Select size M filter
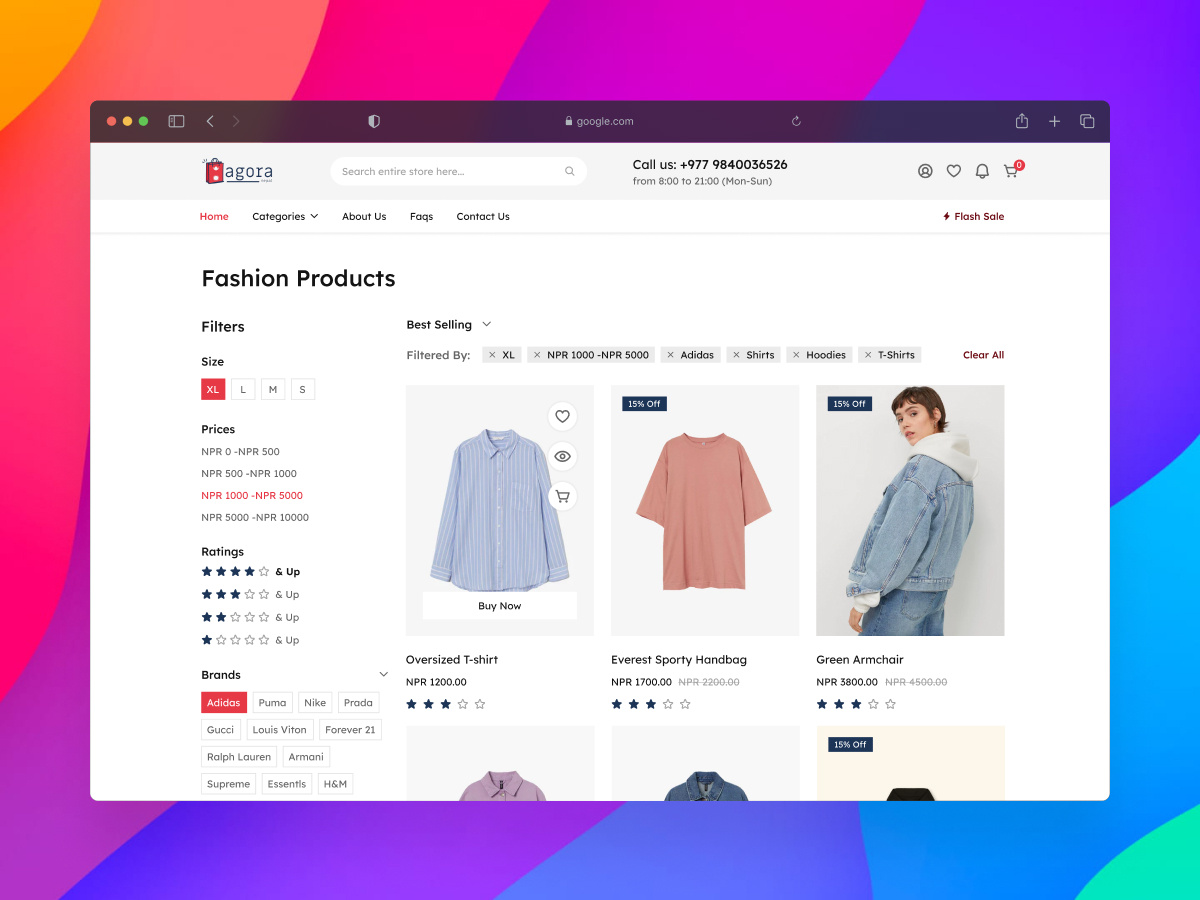Viewport: 1200px width, 900px height. click(273, 389)
